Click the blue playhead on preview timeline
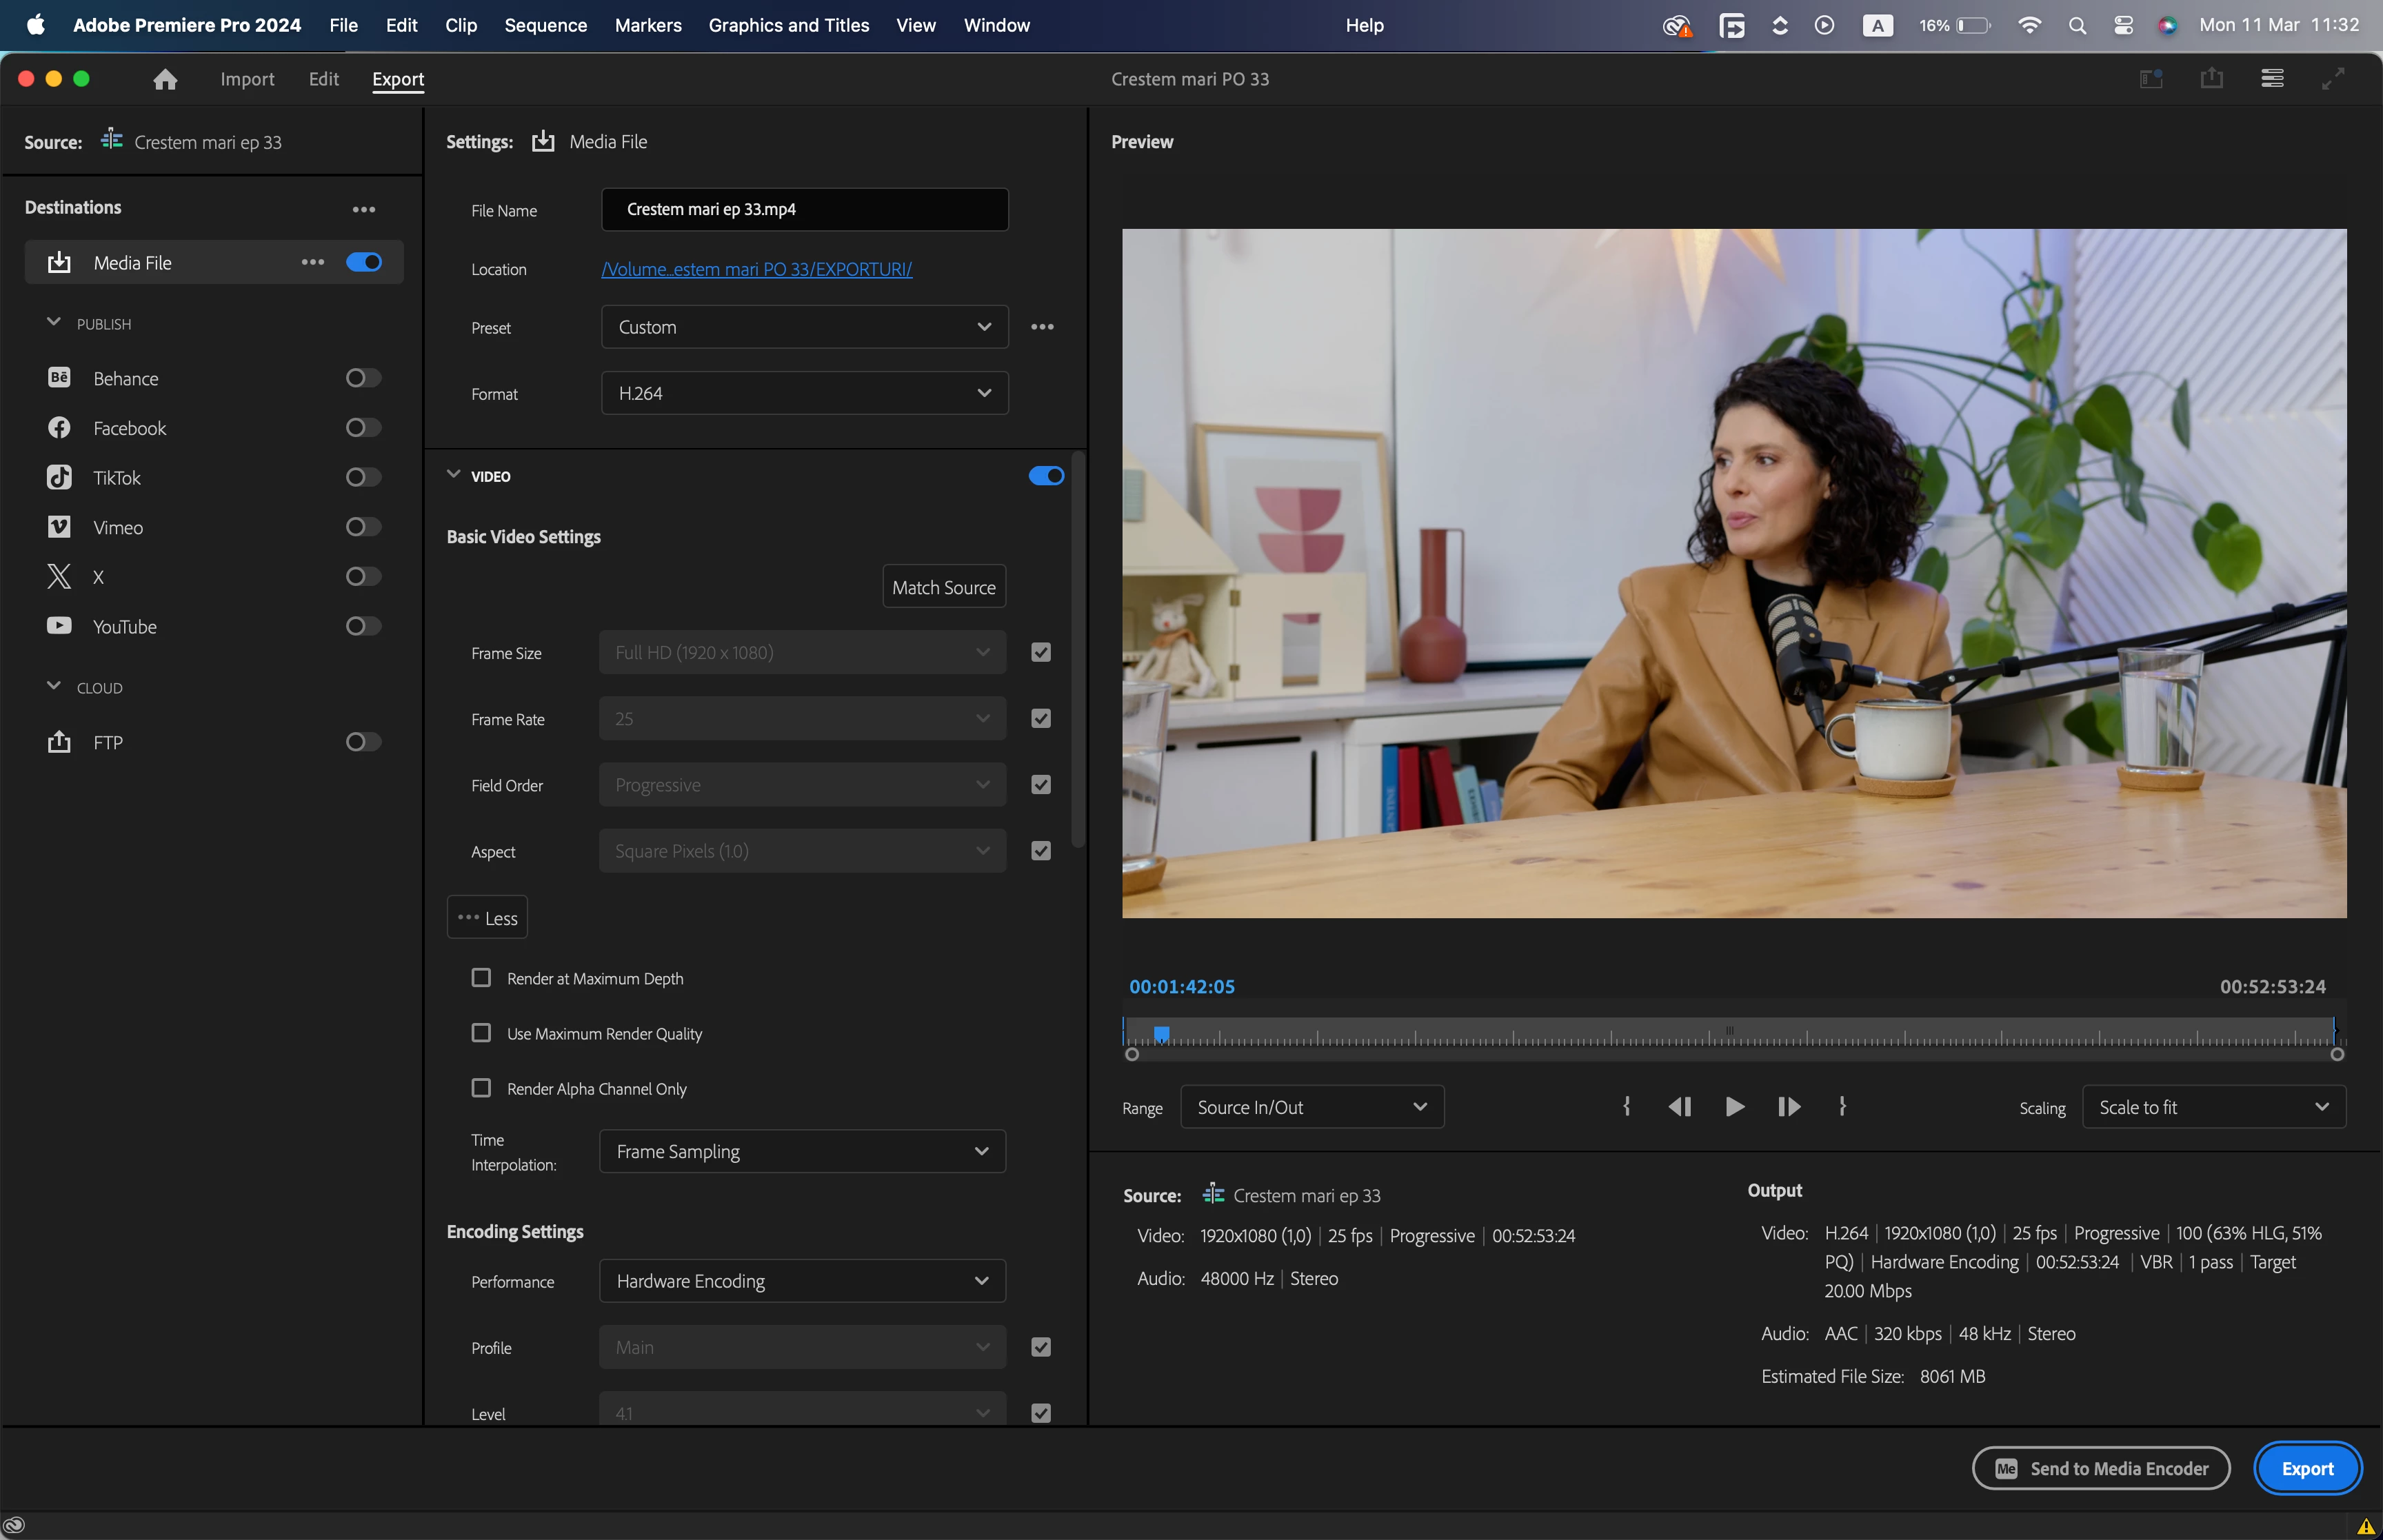This screenshot has height=1540, width=2383. tap(1161, 1033)
